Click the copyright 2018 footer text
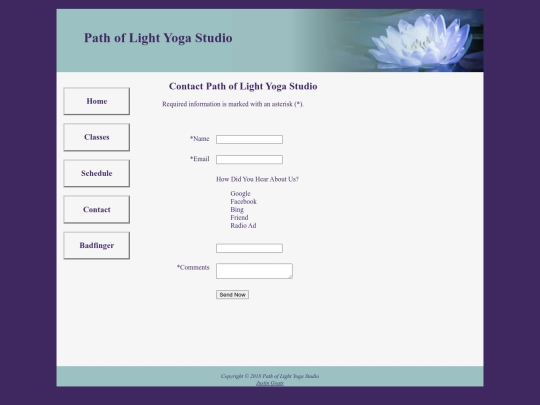 point(270,376)
